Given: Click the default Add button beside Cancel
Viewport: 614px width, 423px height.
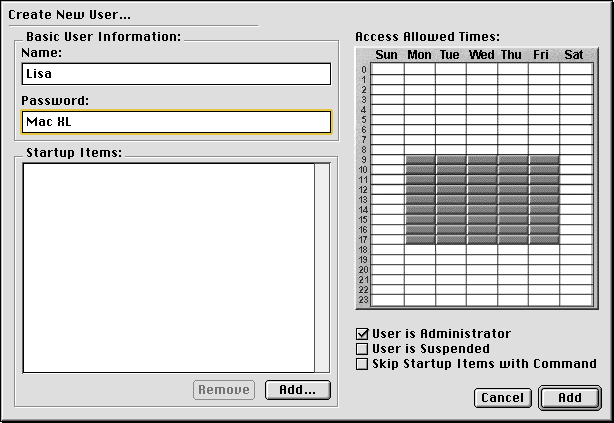Looking at the screenshot, I should point(570,398).
